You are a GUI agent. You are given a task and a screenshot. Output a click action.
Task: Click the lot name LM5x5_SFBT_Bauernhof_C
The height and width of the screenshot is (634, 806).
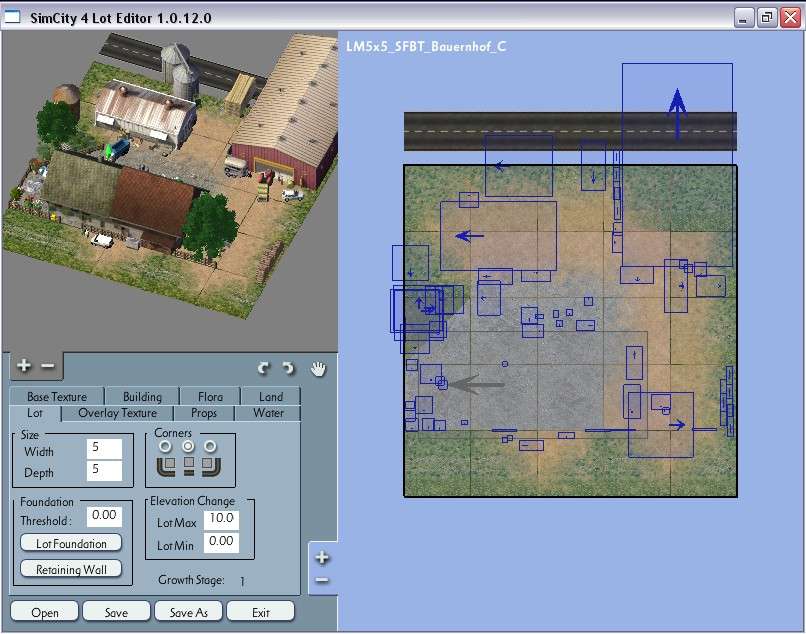click(x=426, y=47)
